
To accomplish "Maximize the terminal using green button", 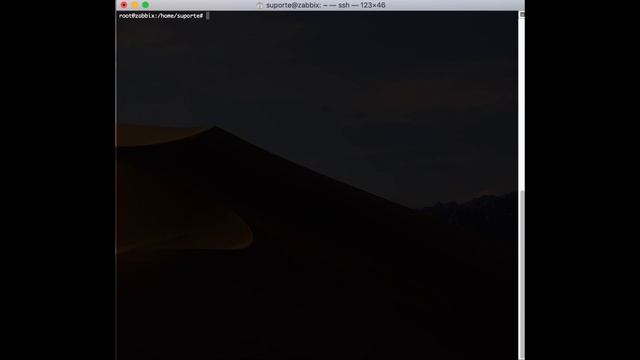I will [145, 5].
